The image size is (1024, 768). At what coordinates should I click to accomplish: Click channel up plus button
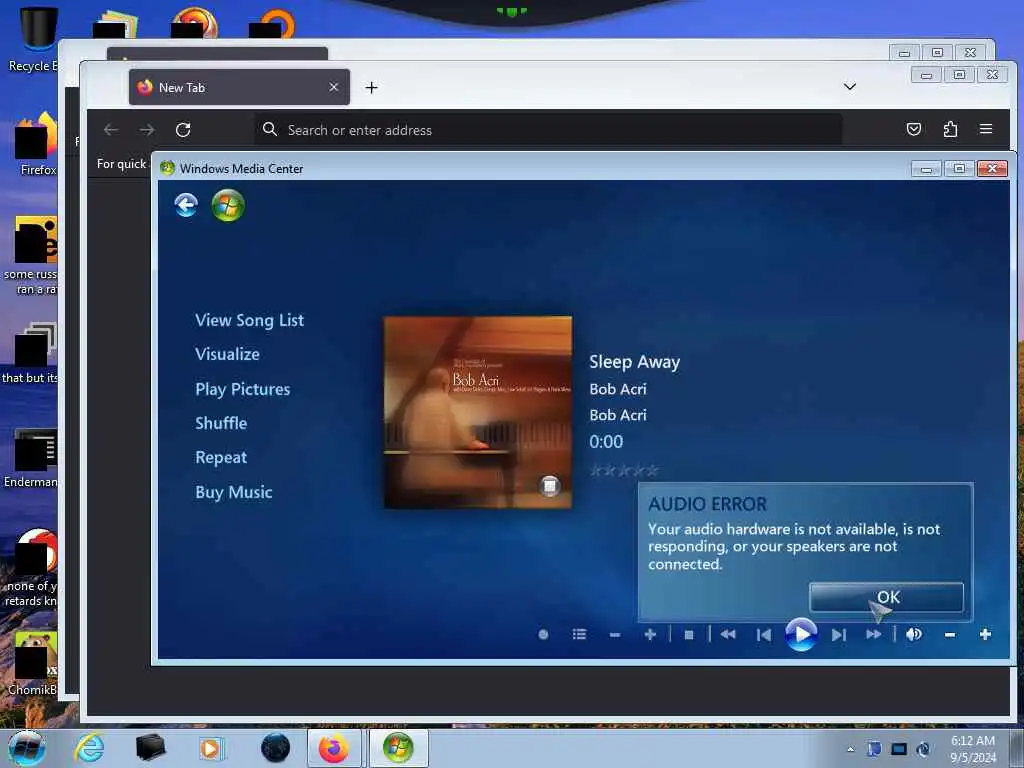click(650, 635)
